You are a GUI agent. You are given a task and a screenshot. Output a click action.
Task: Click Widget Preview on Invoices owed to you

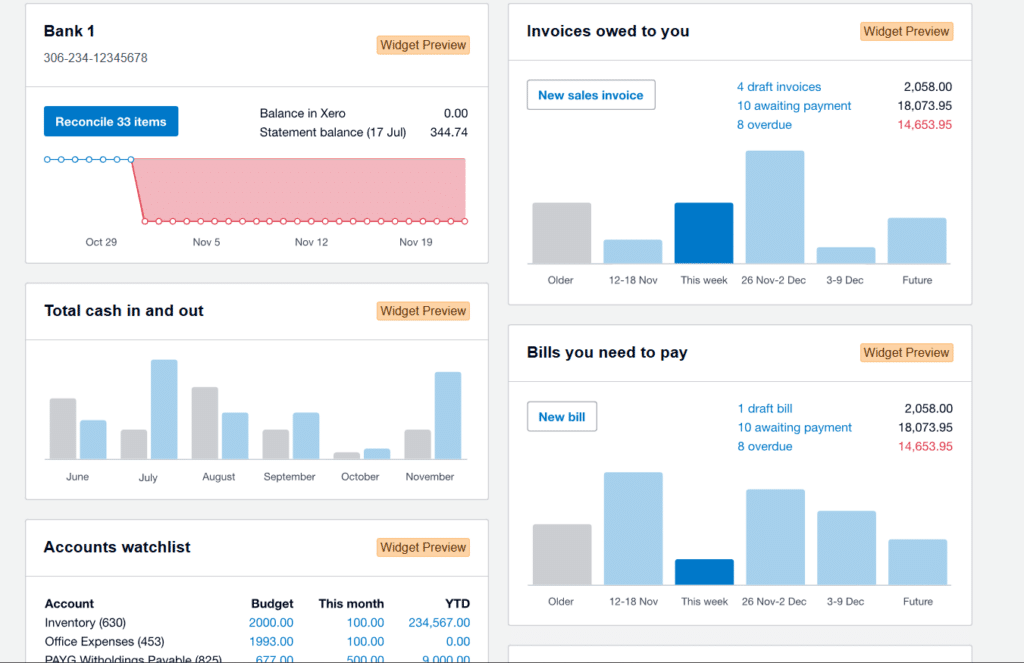click(906, 31)
